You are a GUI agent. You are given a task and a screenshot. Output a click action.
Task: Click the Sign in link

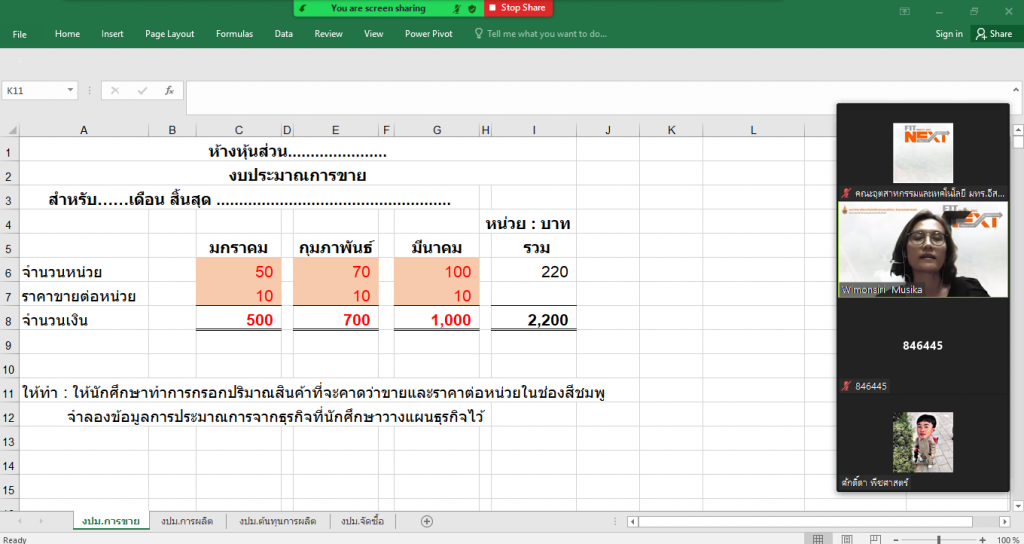(x=949, y=34)
